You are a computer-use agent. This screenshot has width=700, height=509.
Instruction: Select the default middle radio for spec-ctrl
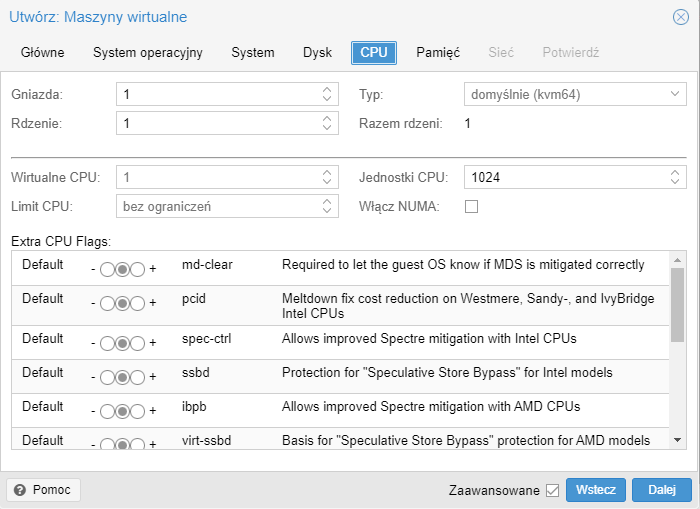[x=122, y=343]
